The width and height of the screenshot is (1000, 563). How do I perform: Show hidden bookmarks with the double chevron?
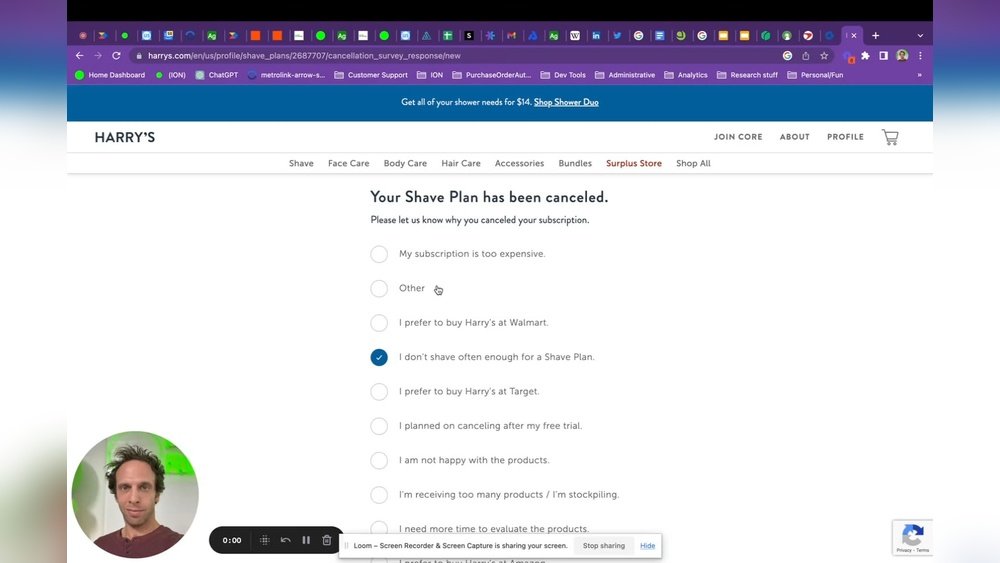[x=919, y=75]
